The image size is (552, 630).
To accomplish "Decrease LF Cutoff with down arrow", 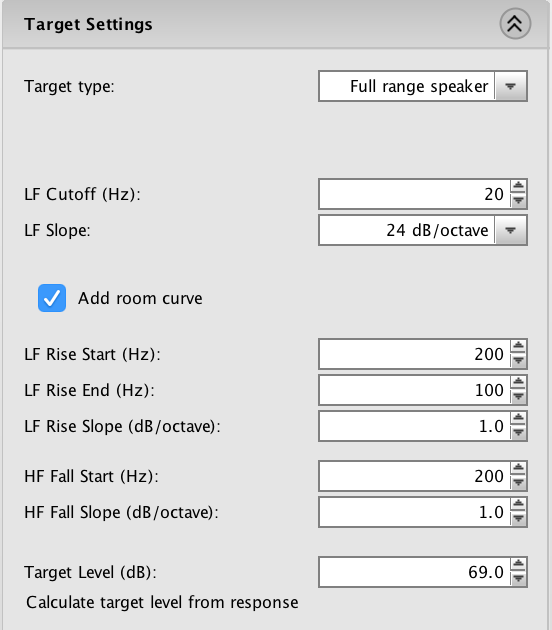I will [x=519, y=201].
